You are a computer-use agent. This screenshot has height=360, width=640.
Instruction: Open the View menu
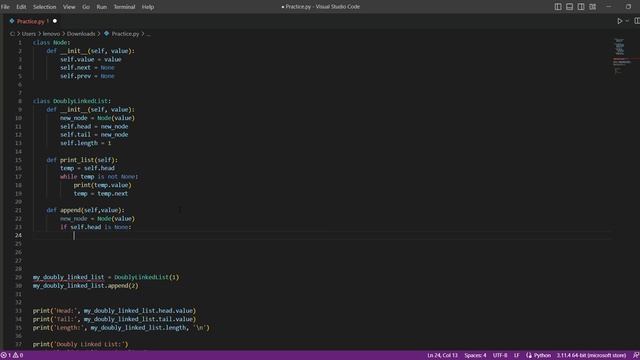[x=69, y=7]
